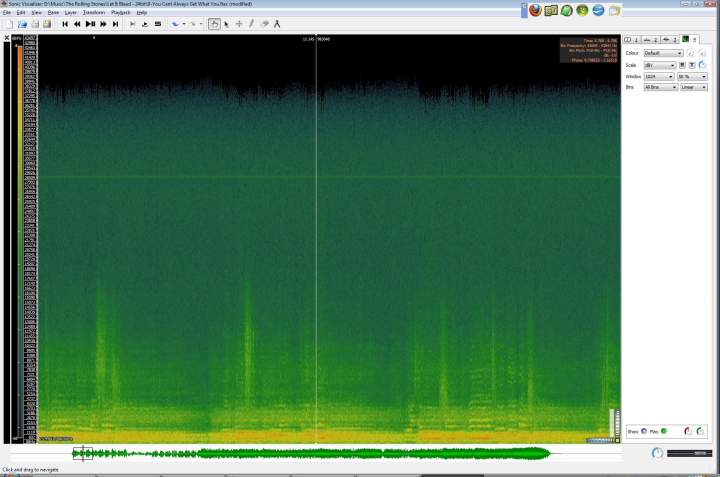Image resolution: width=720 pixels, height=477 pixels.
Task: Open the Linear frequency scale dropdown
Action: 693,87
